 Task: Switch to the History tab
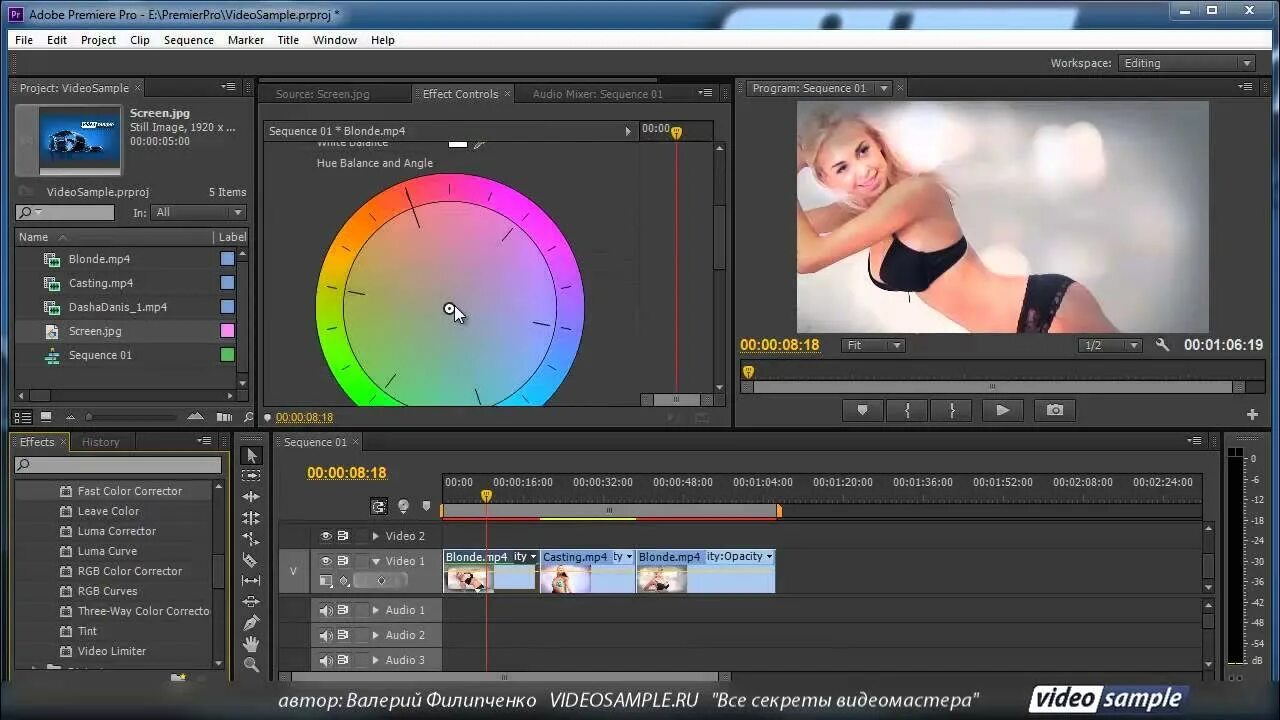[x=100, y=442]
